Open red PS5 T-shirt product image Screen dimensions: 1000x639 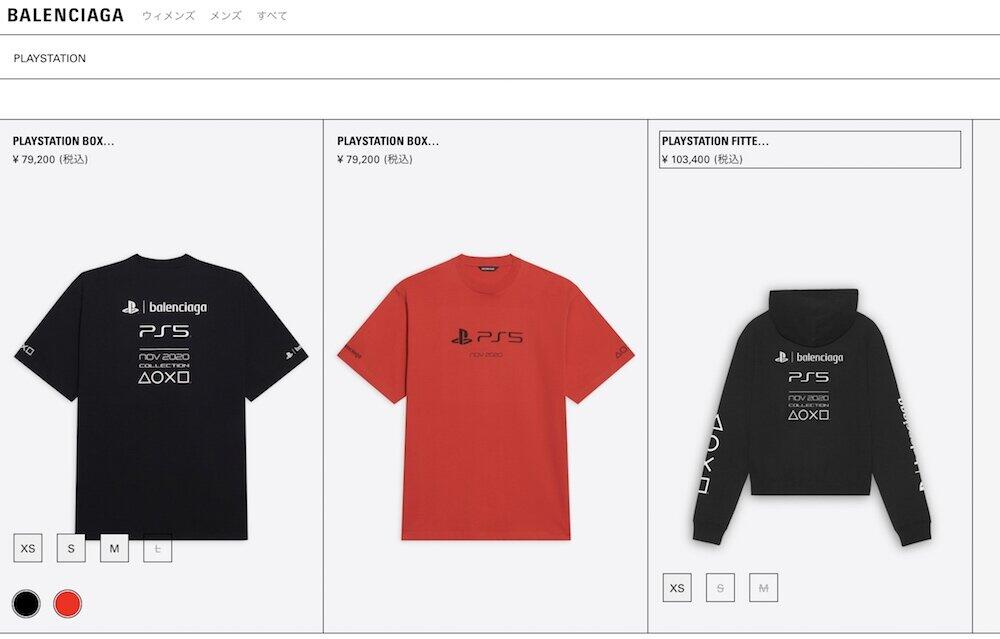click(x=486, y=397)
